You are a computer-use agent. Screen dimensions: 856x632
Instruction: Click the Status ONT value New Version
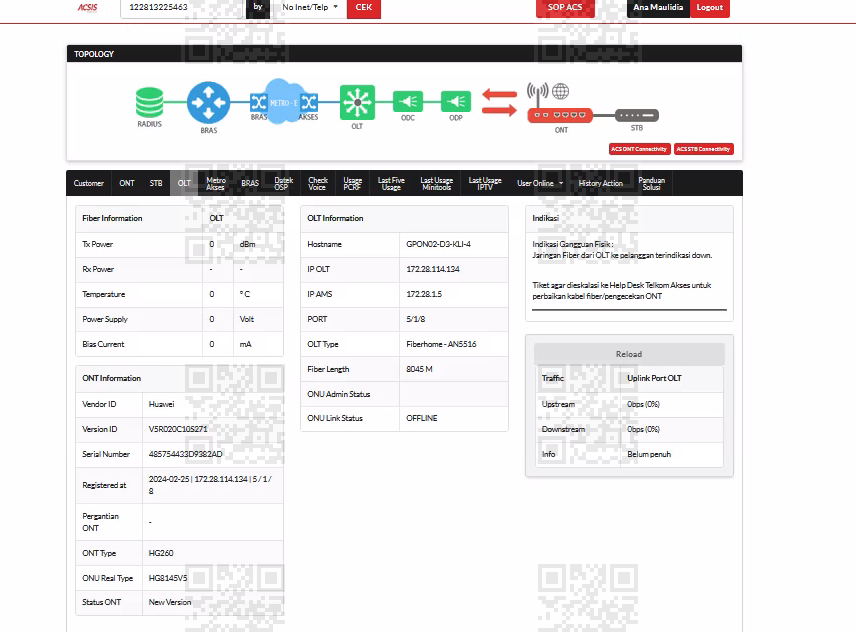click(170, 602)
